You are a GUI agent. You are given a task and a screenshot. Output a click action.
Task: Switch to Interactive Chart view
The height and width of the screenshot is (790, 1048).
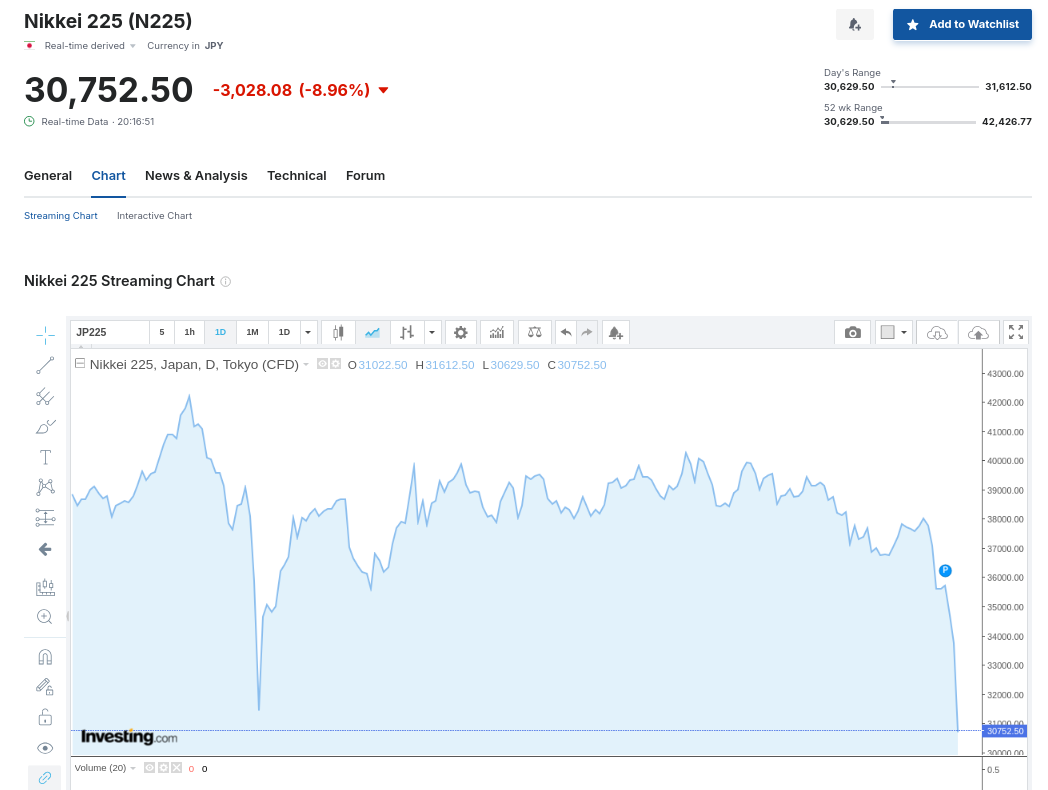pos(154,216)
